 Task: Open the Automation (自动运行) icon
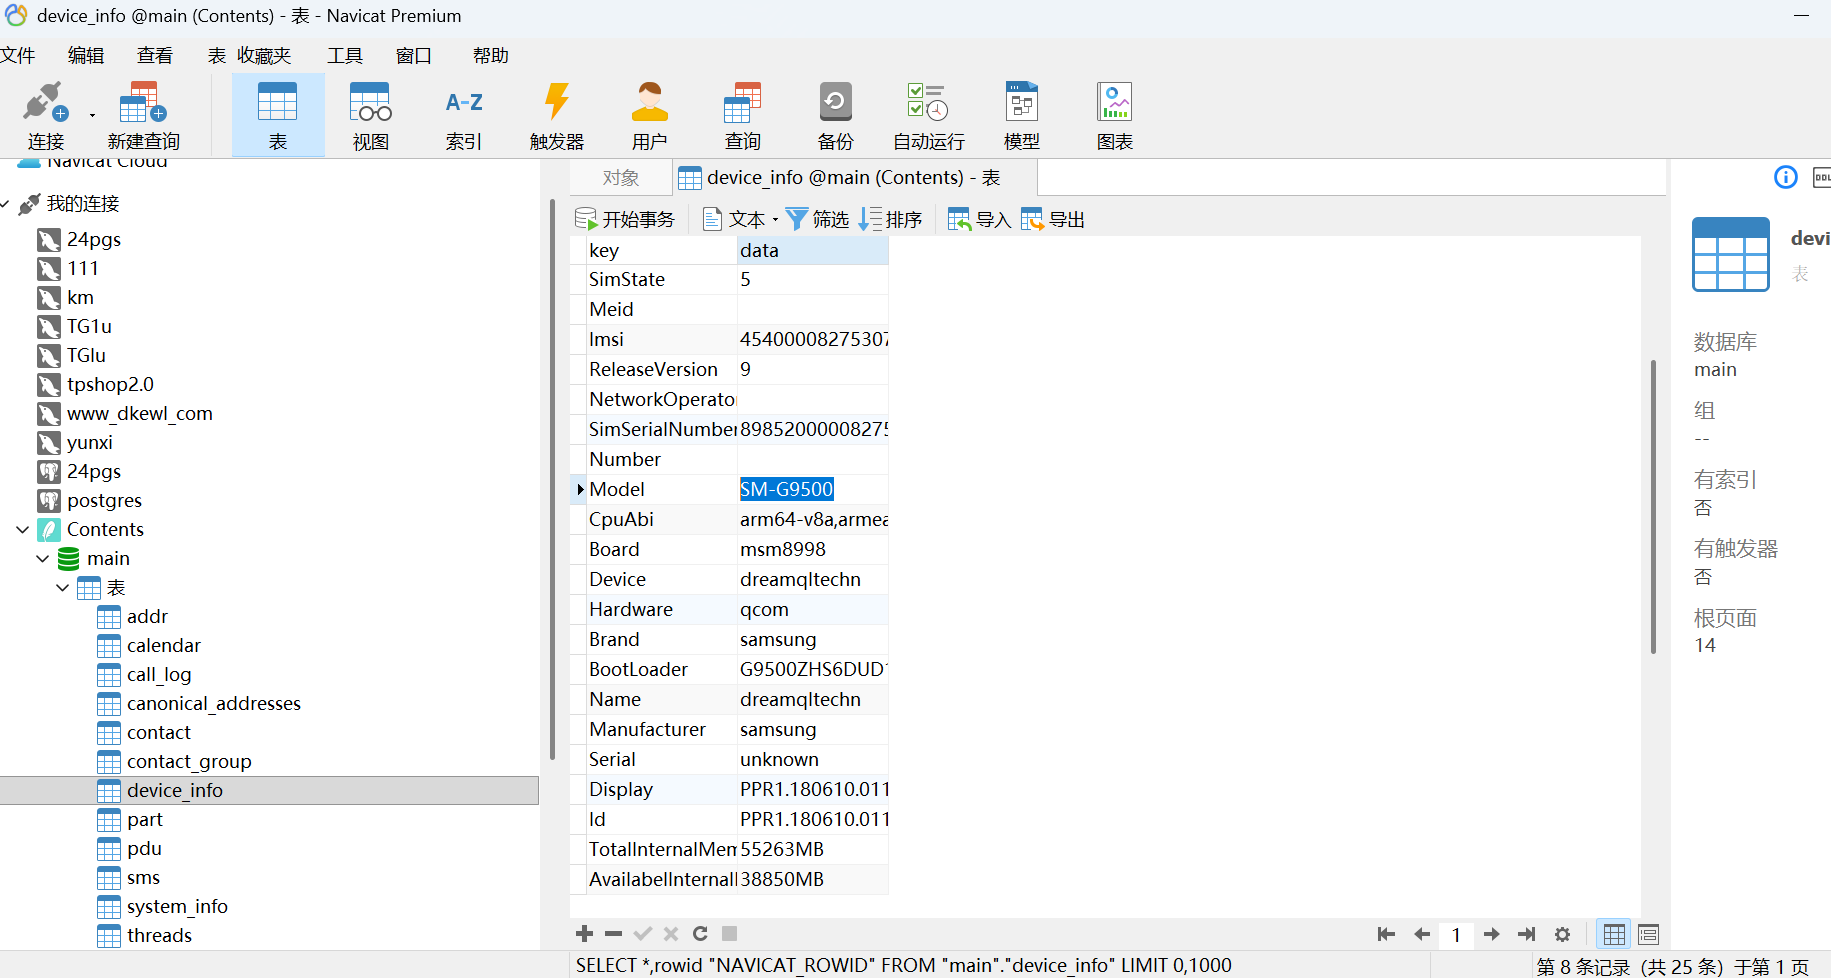(x=929, y=116)
